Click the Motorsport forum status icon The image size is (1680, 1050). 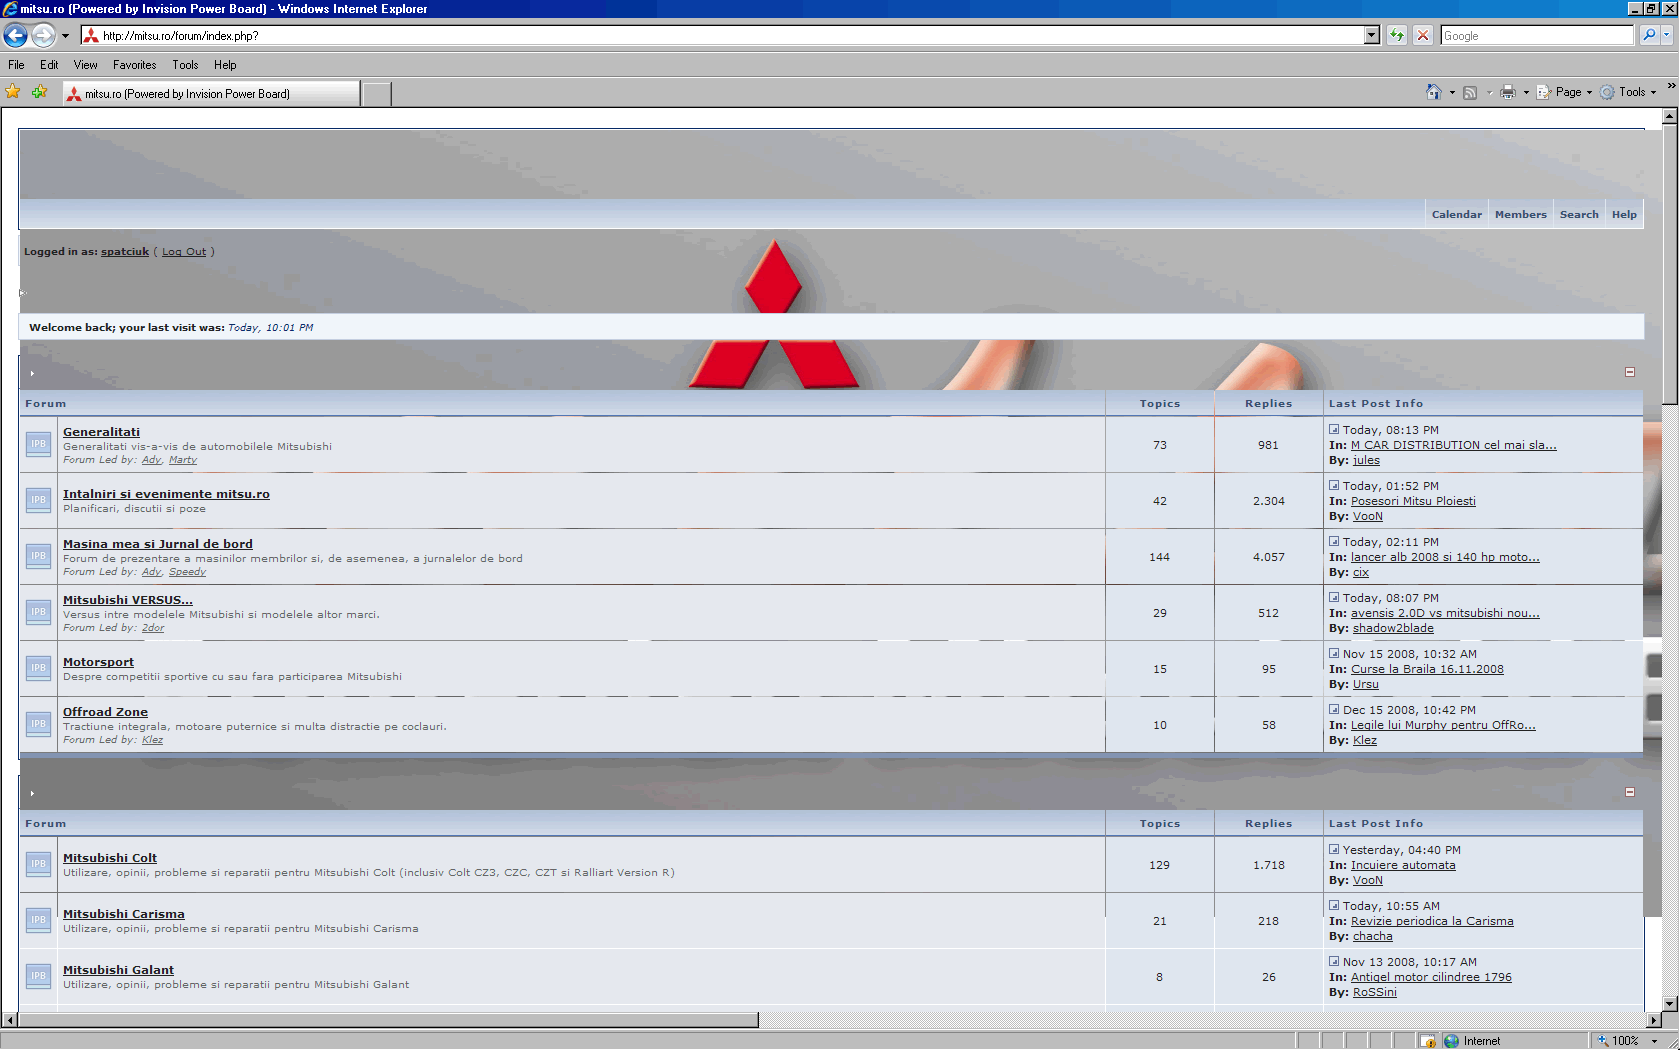click(x=38, y=668)
